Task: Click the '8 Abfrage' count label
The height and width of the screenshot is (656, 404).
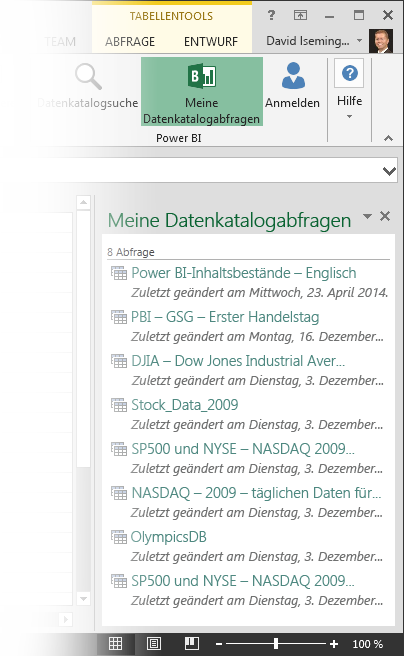Action: pyautogui.click(x=130, y=252)
